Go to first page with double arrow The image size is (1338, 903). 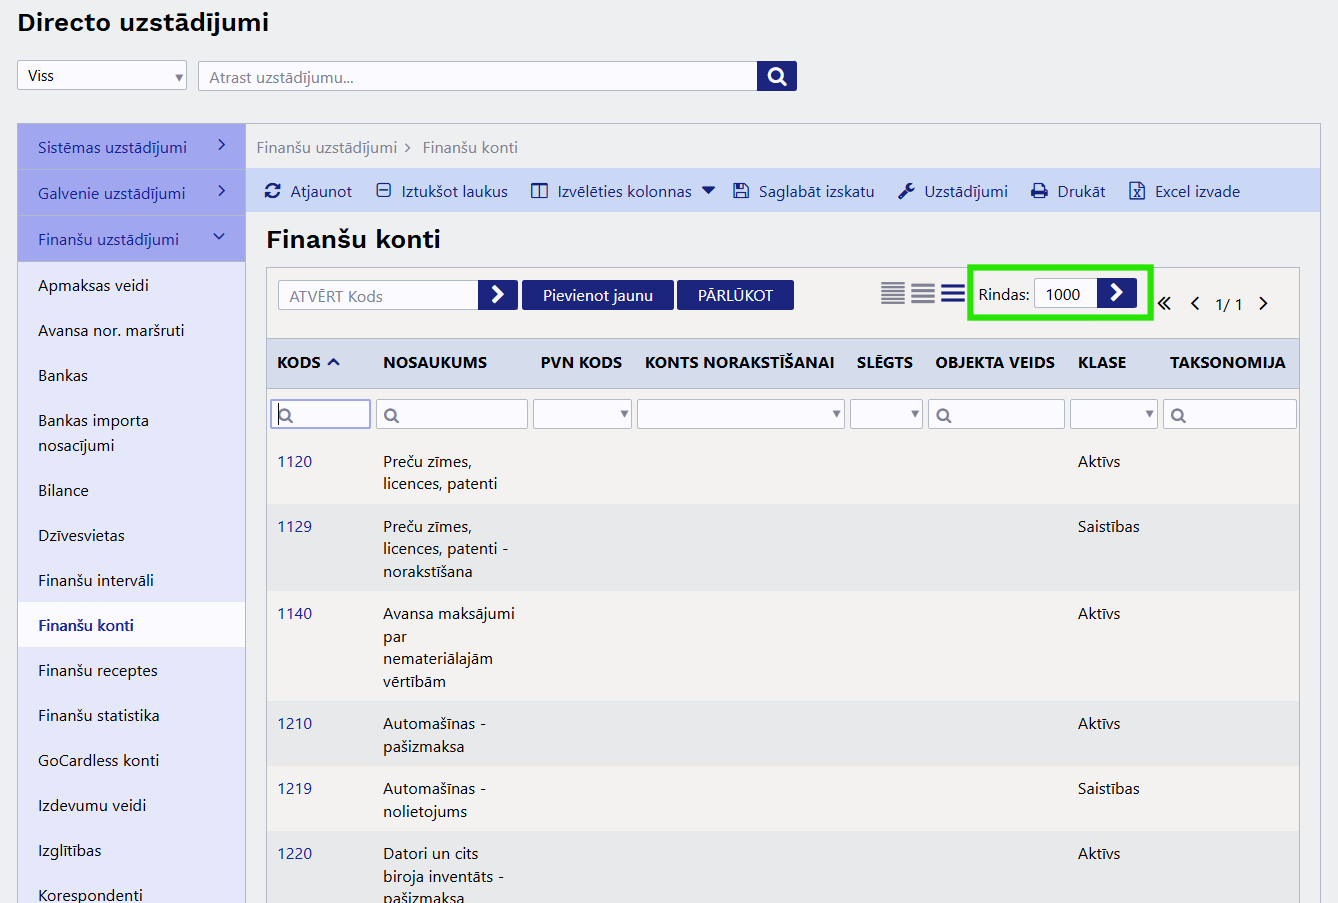pyautogui.click(x=1164, y=304)
